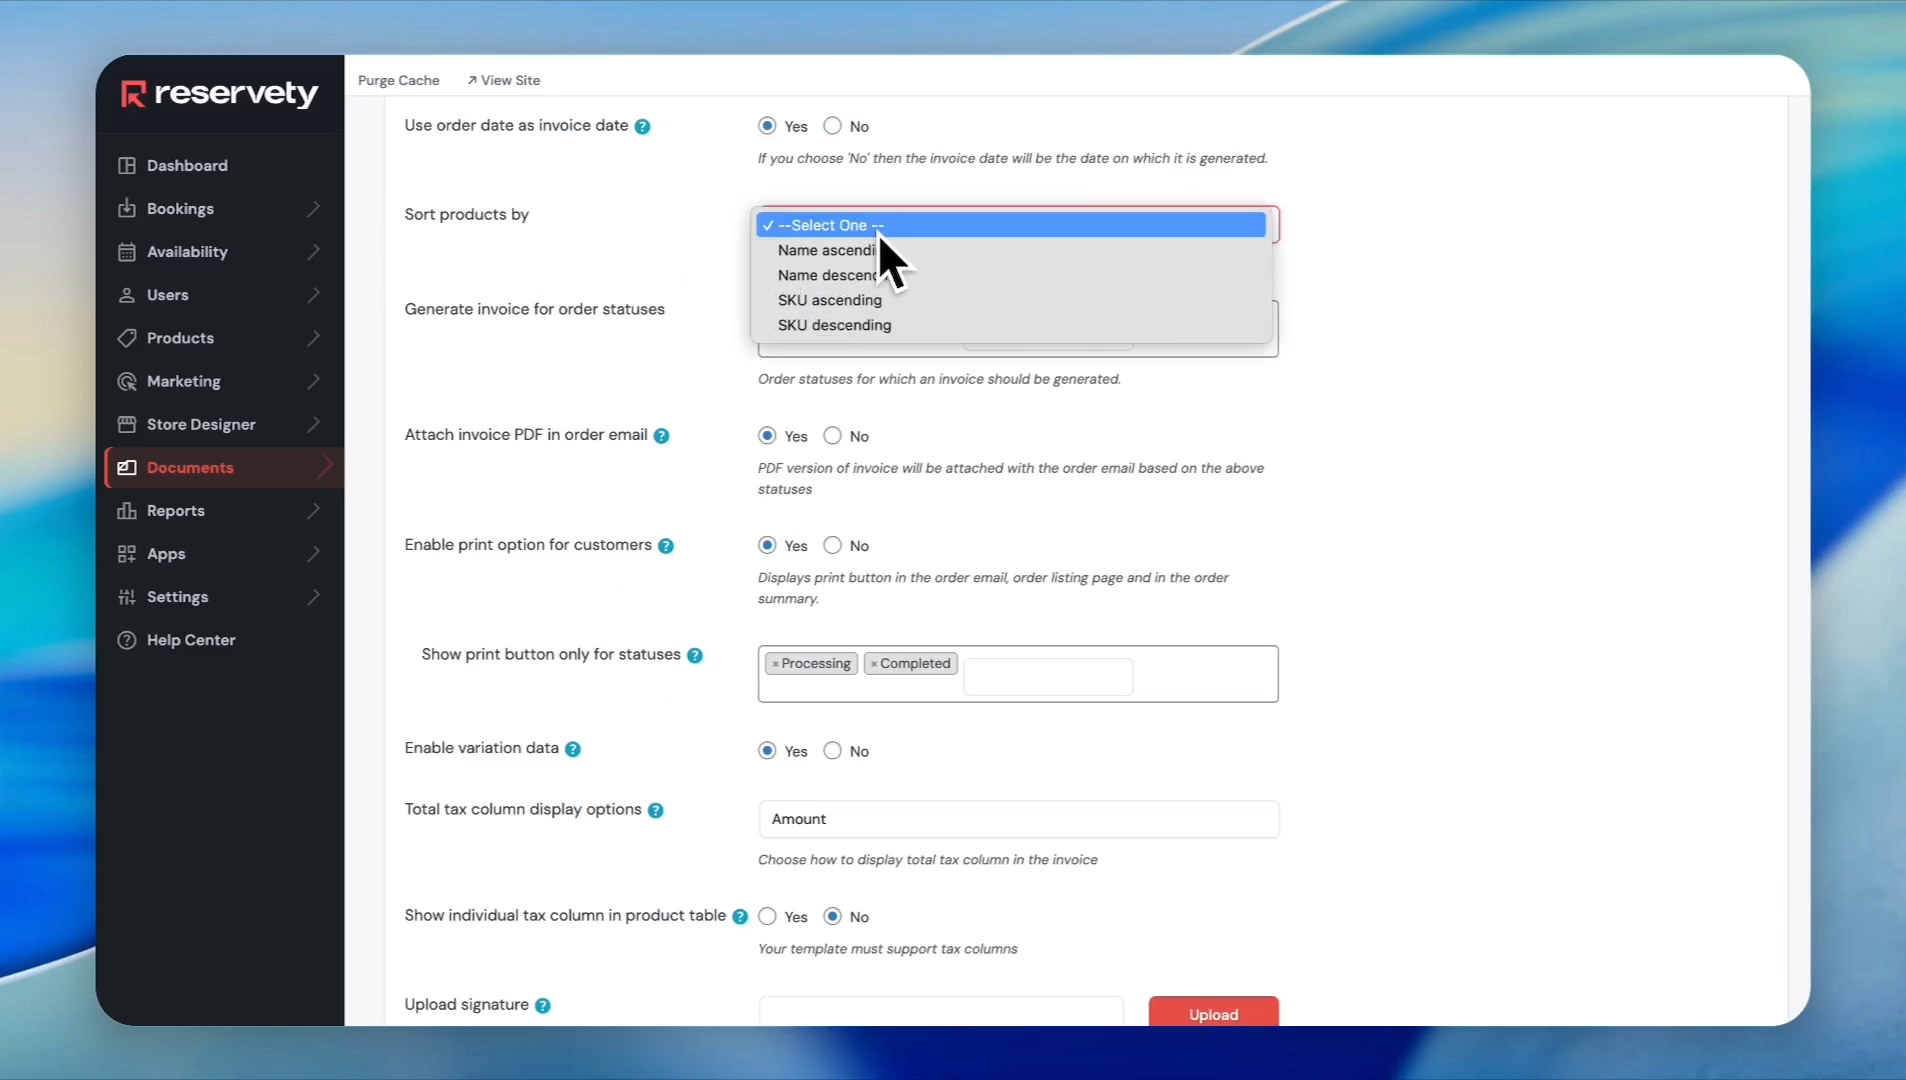Select No for Enable print option for customers
This screenshot has width=1906, height=1080.
(x=832, y=545)
